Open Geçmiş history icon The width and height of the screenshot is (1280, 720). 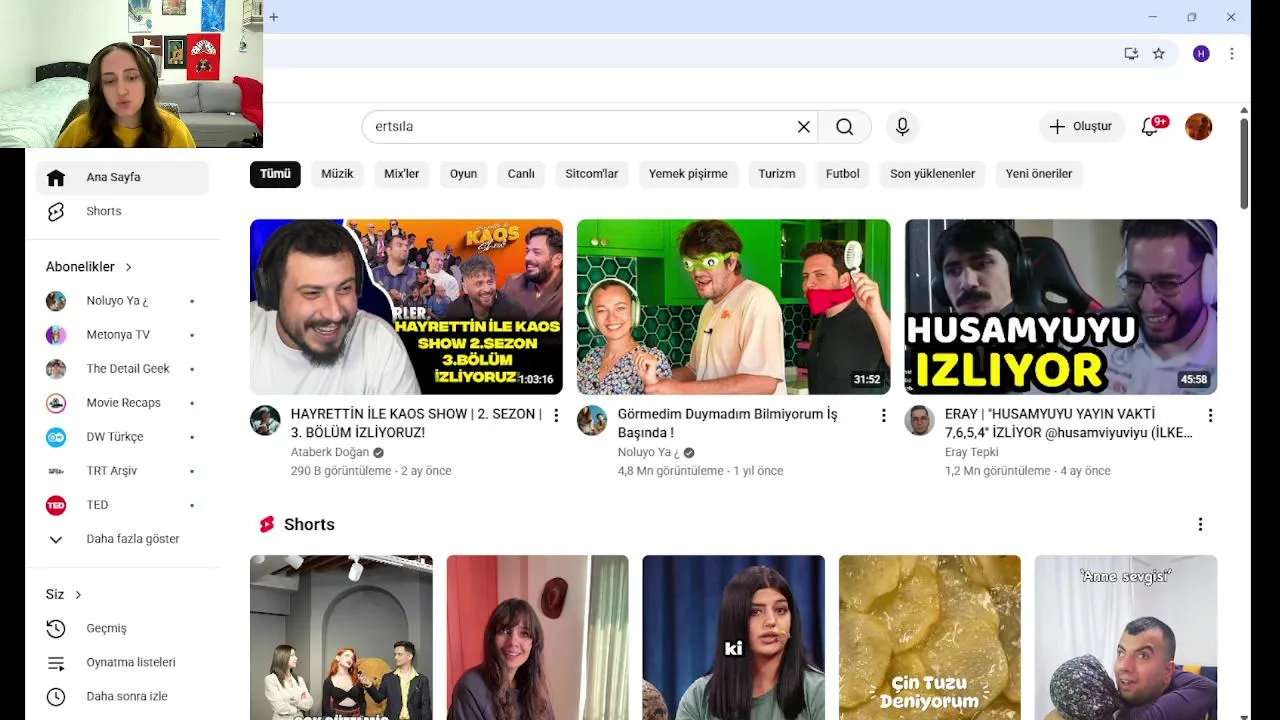56,628
